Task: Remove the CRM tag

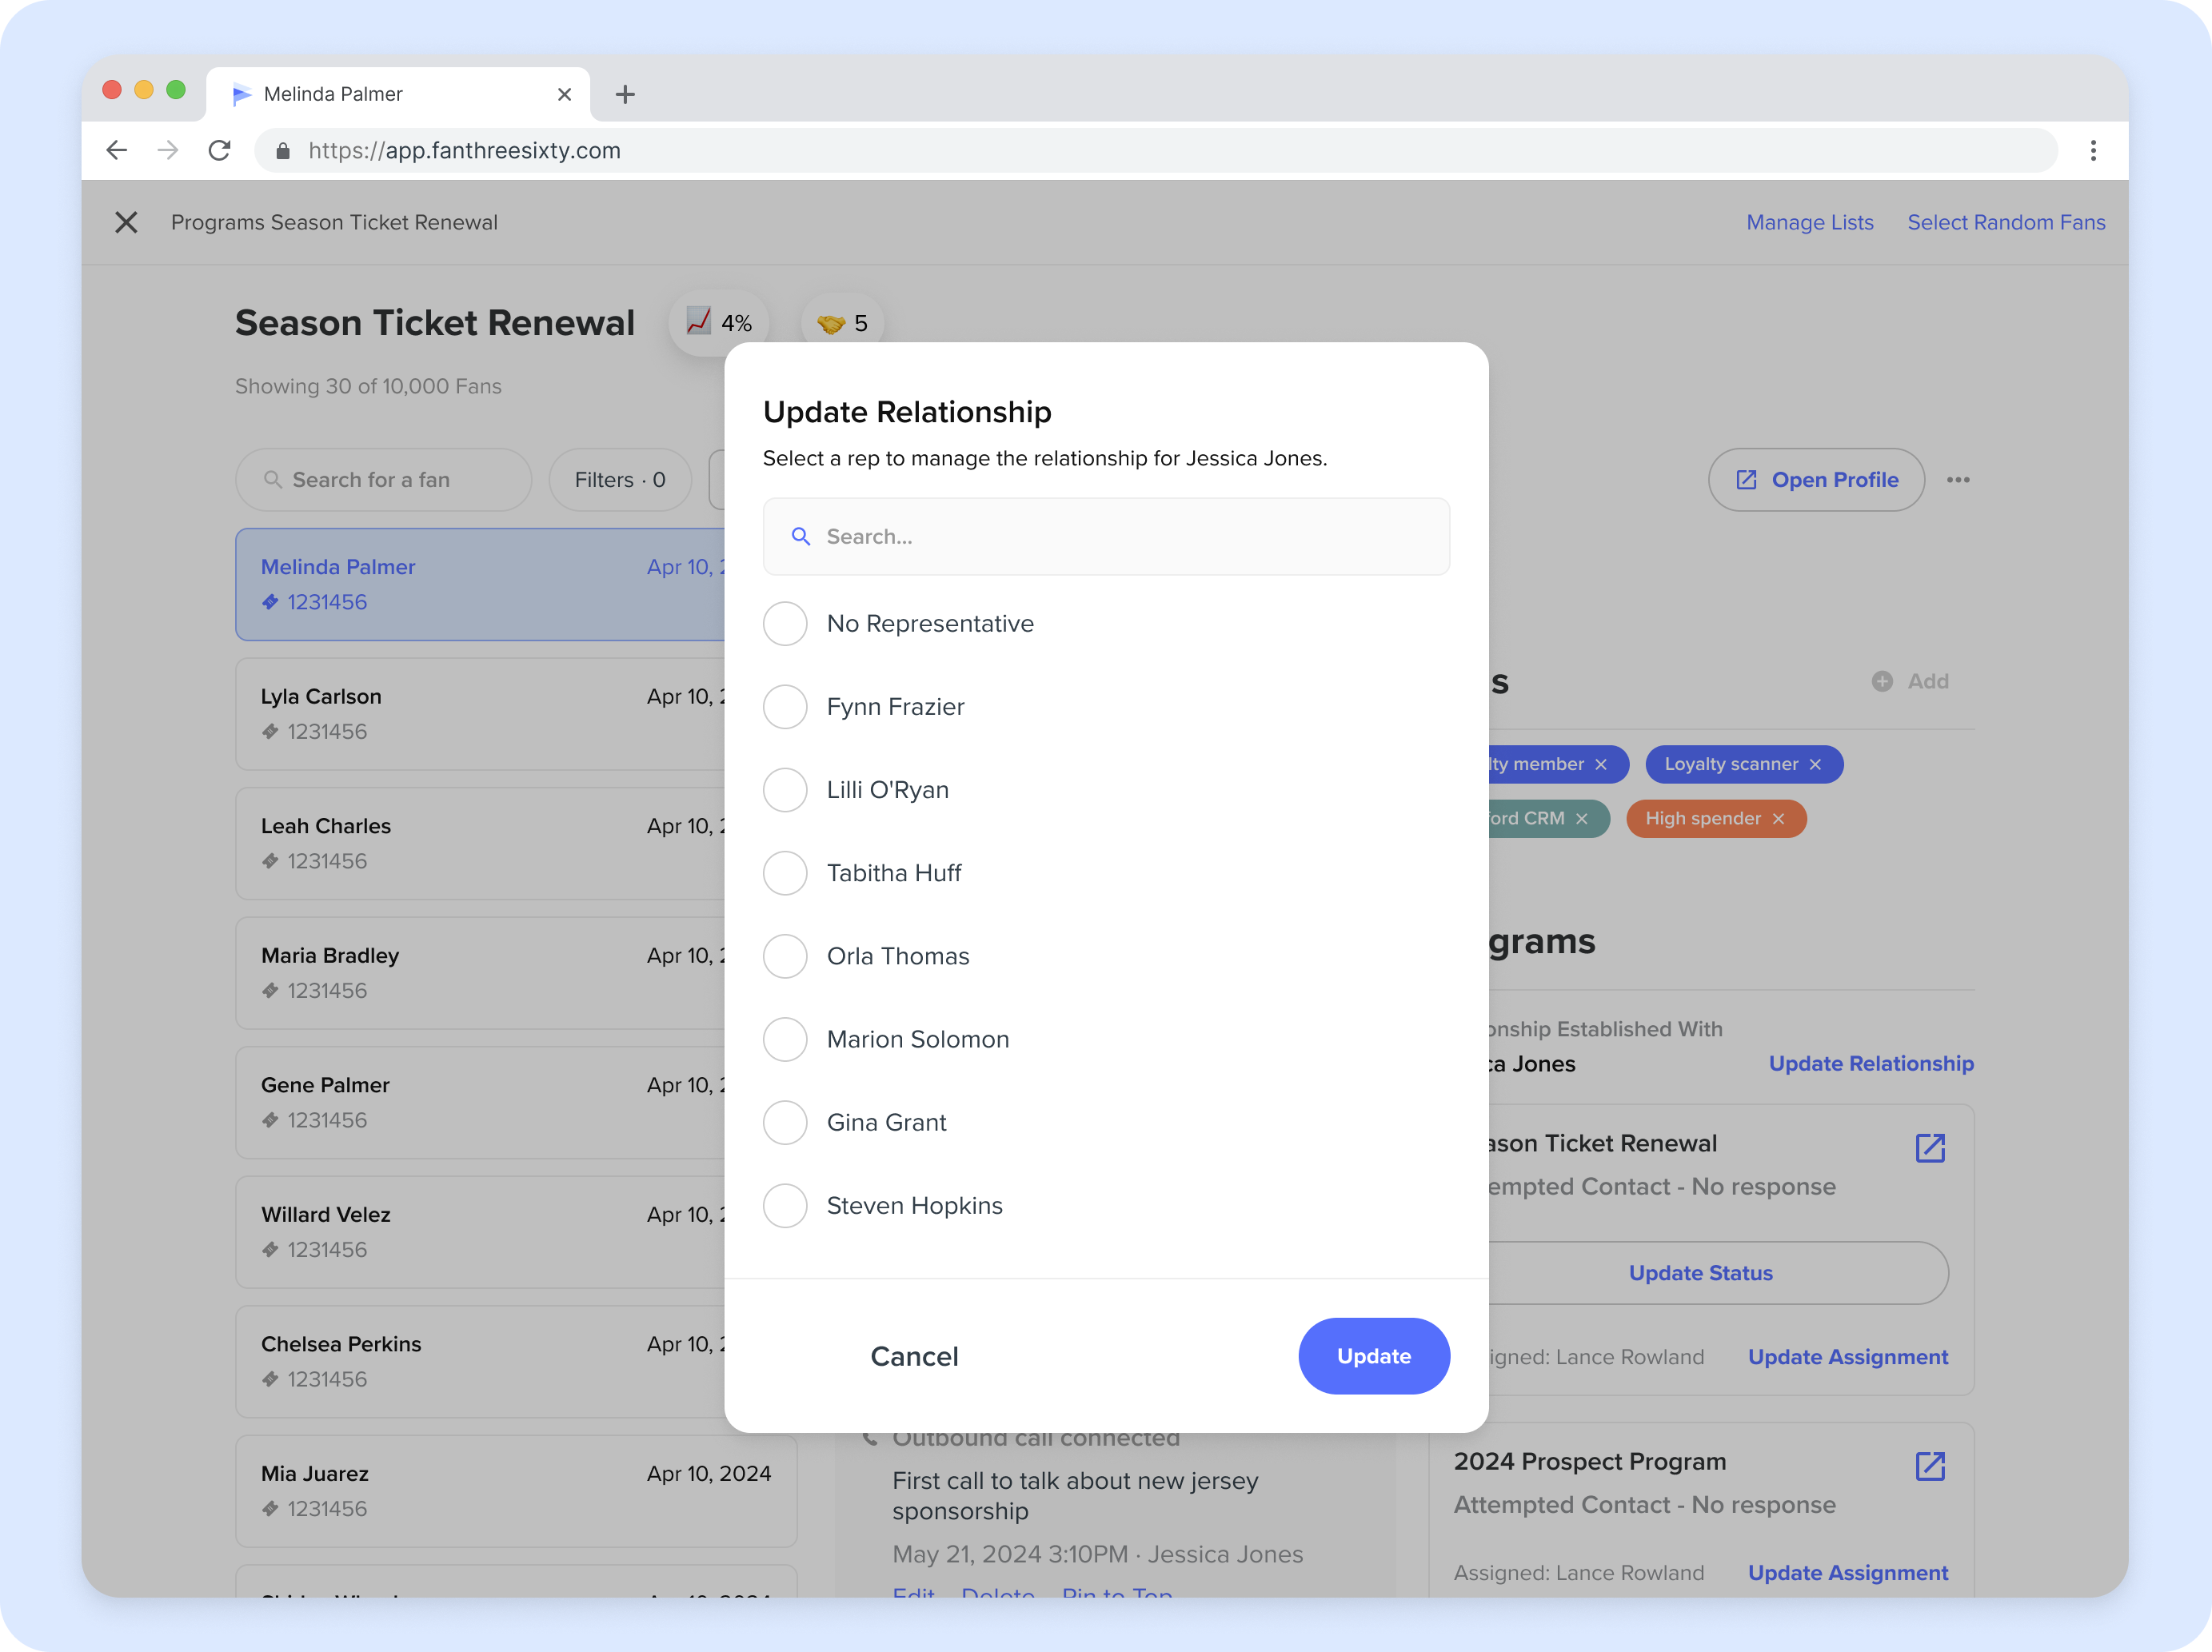Action: (x=1581, y=818)
